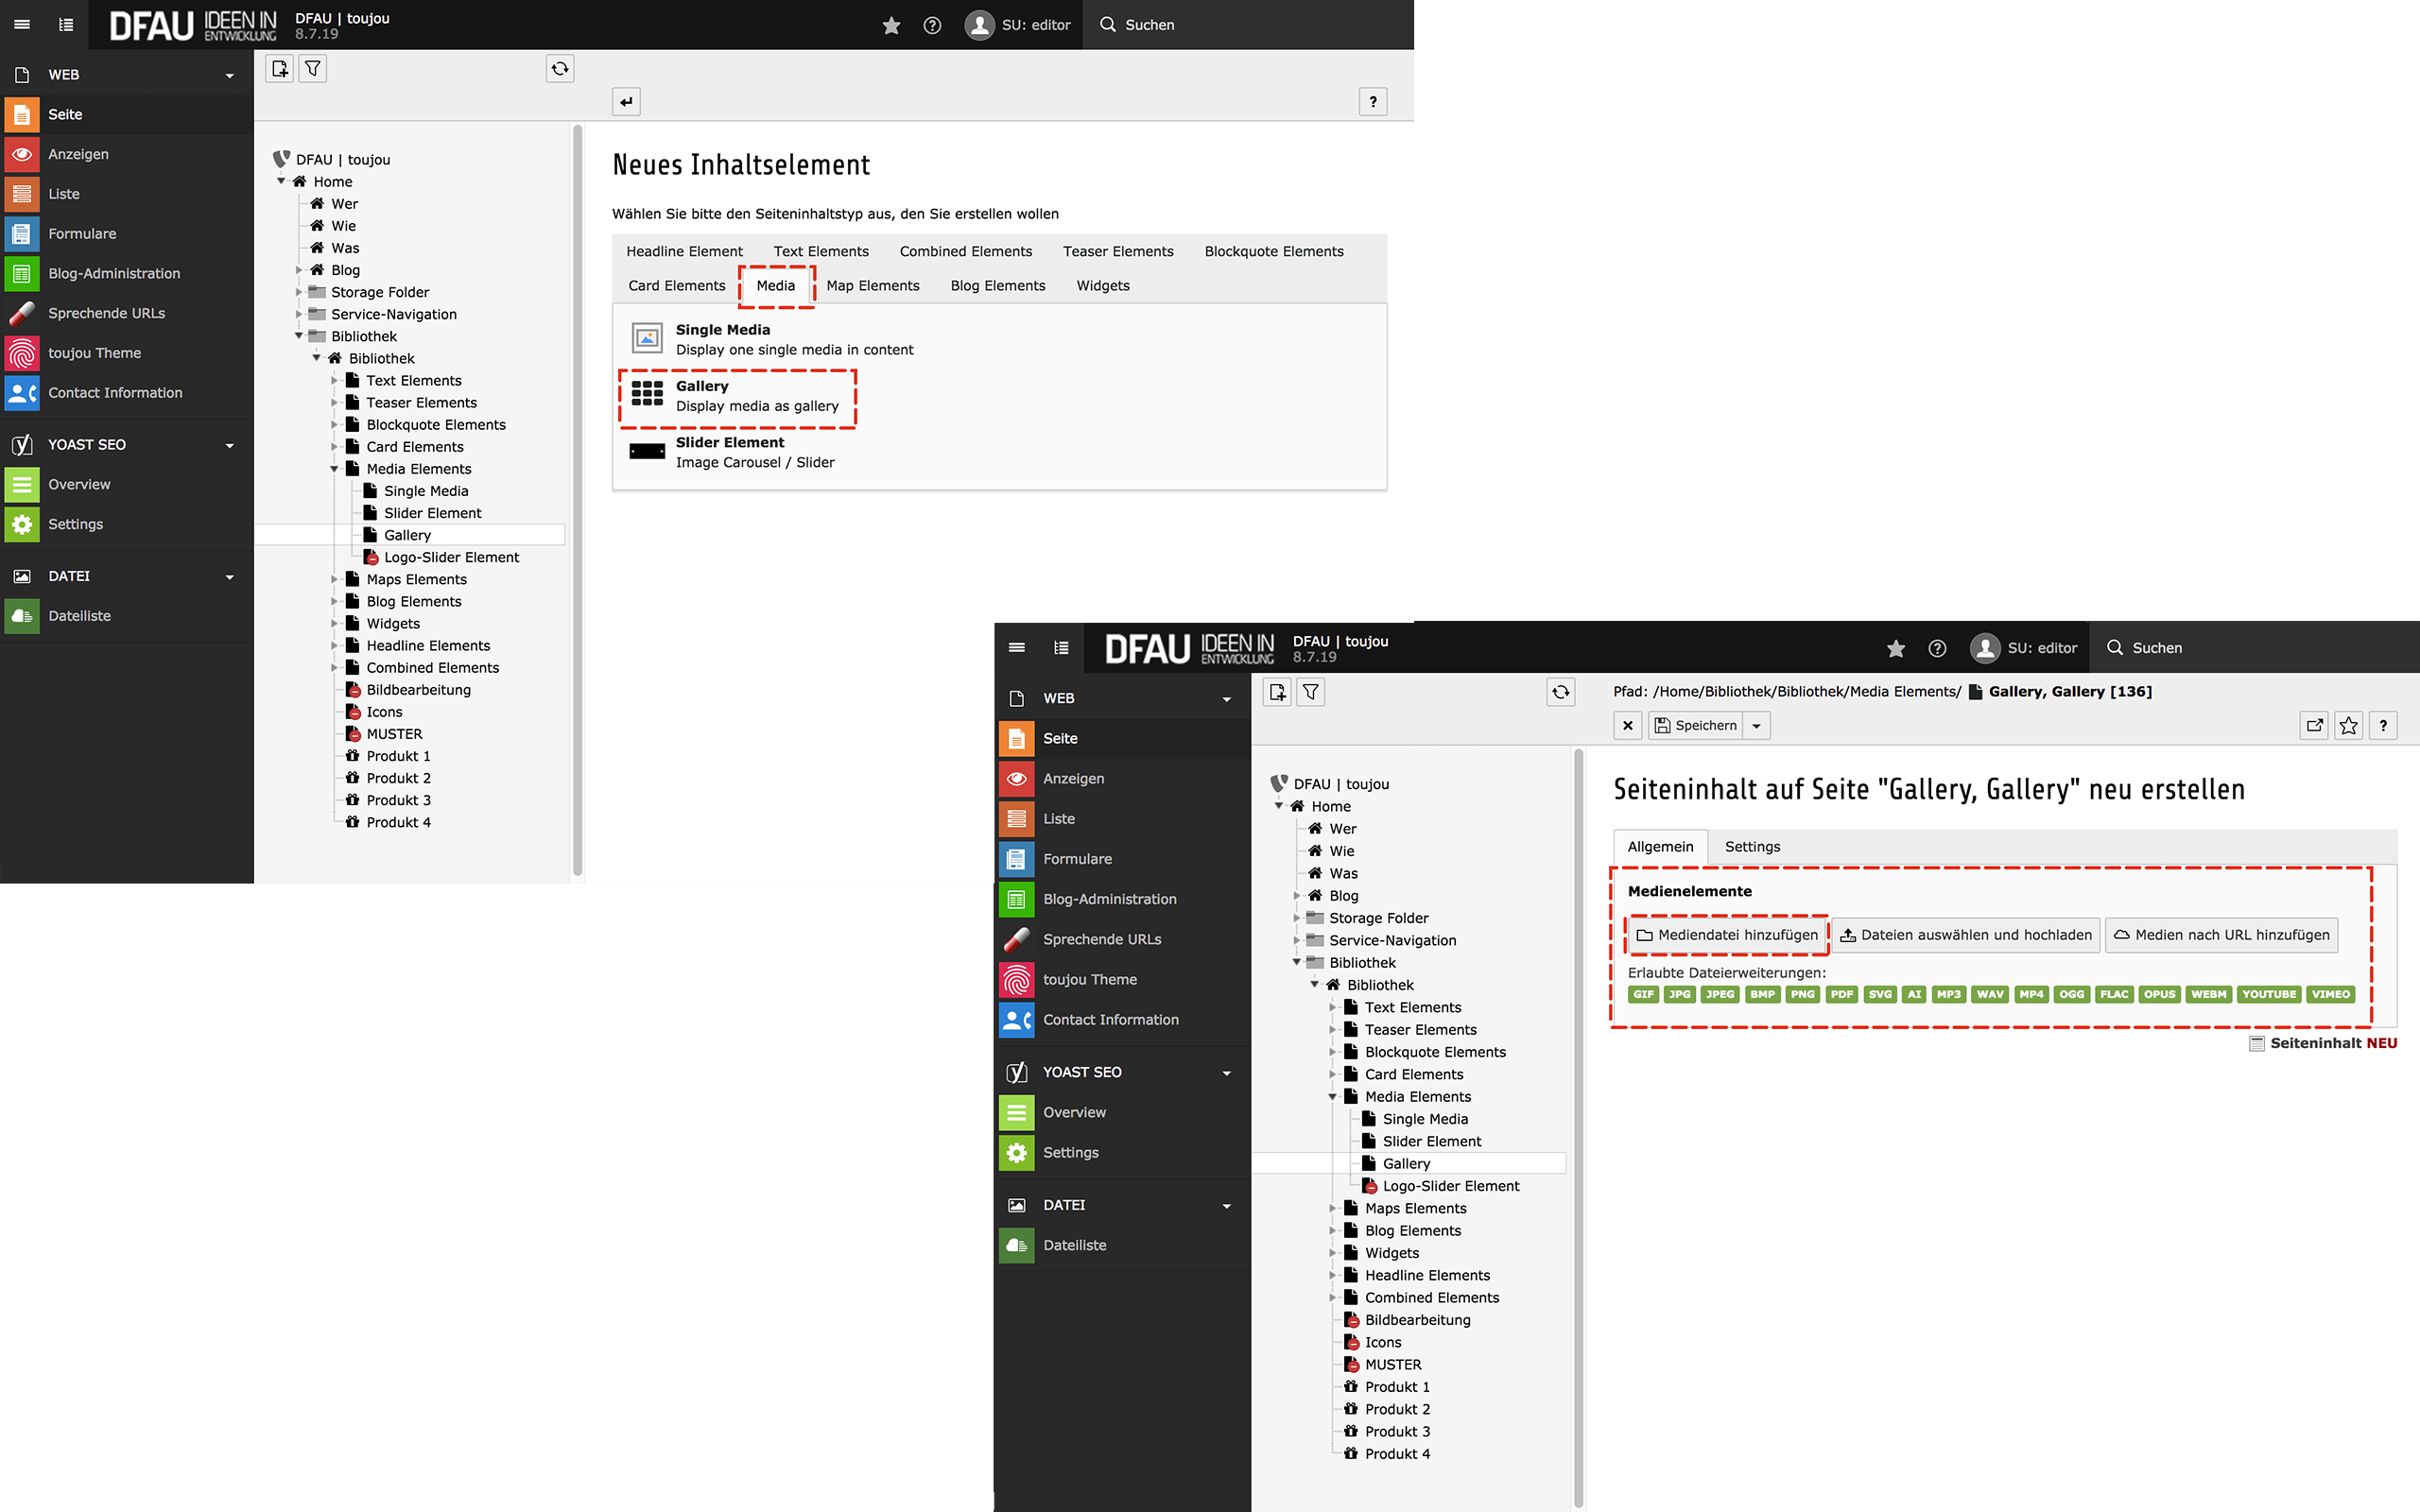Image resolution: width=2420 pixels, height=1512 pixels.
Task: Choose the Single Media content element
Action: 771,340
